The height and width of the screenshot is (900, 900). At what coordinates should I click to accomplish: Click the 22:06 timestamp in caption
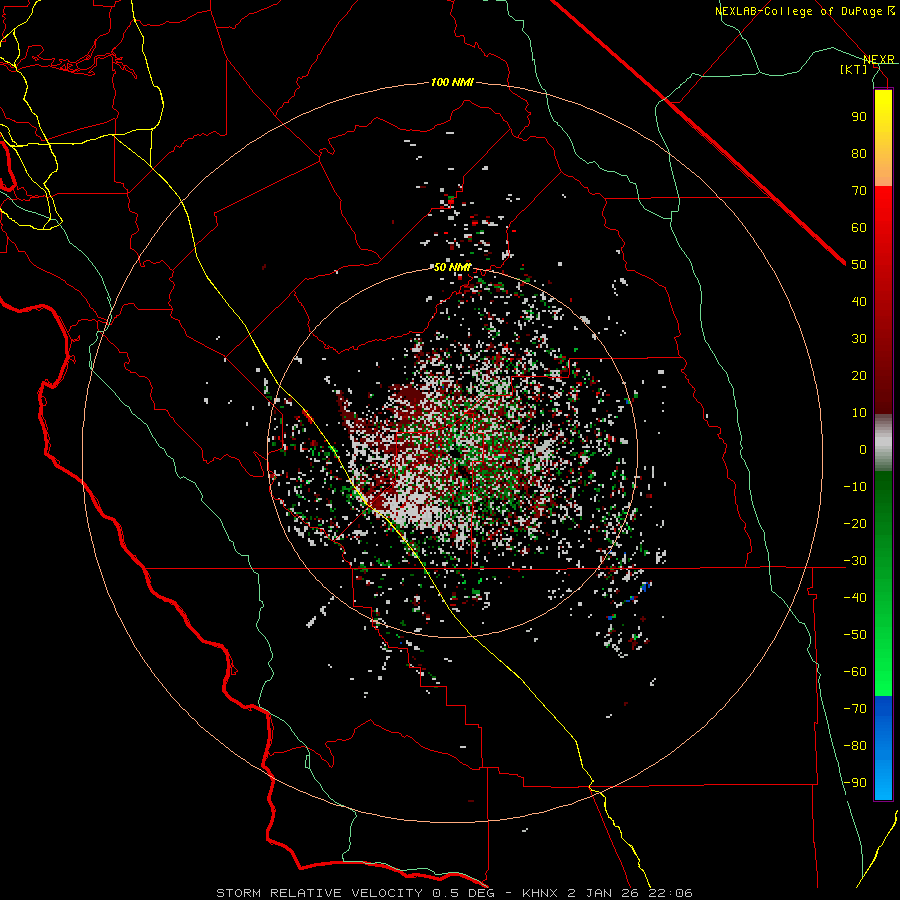[x=671, y=893]
